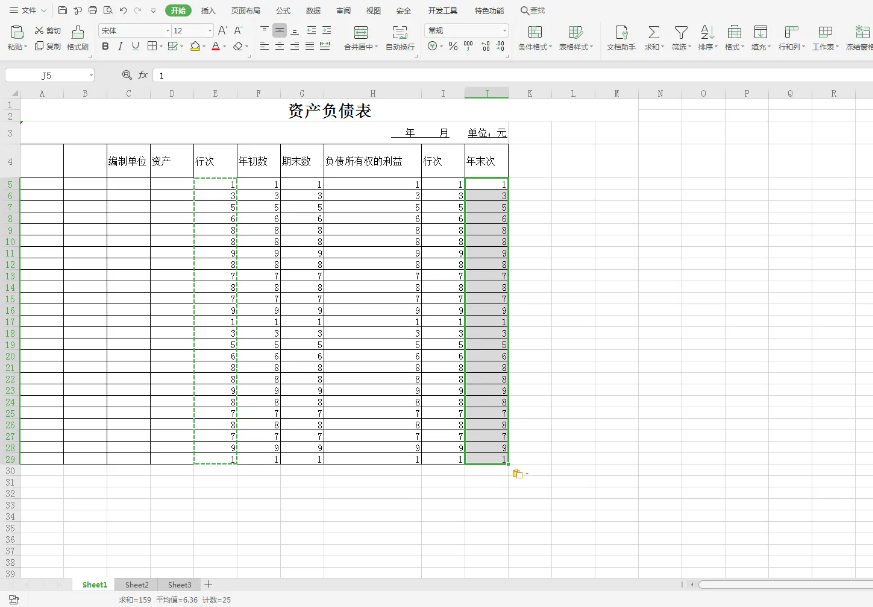
Task: Click the Wrap Text (自动换行) icon
Action: (x=400, y=32)
